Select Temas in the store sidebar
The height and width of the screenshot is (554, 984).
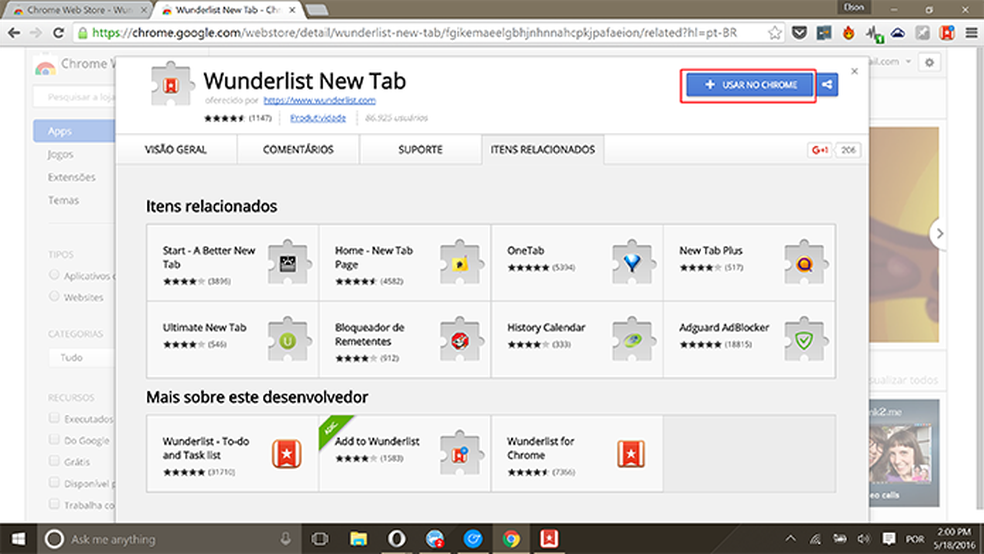[x=63, y=201]
